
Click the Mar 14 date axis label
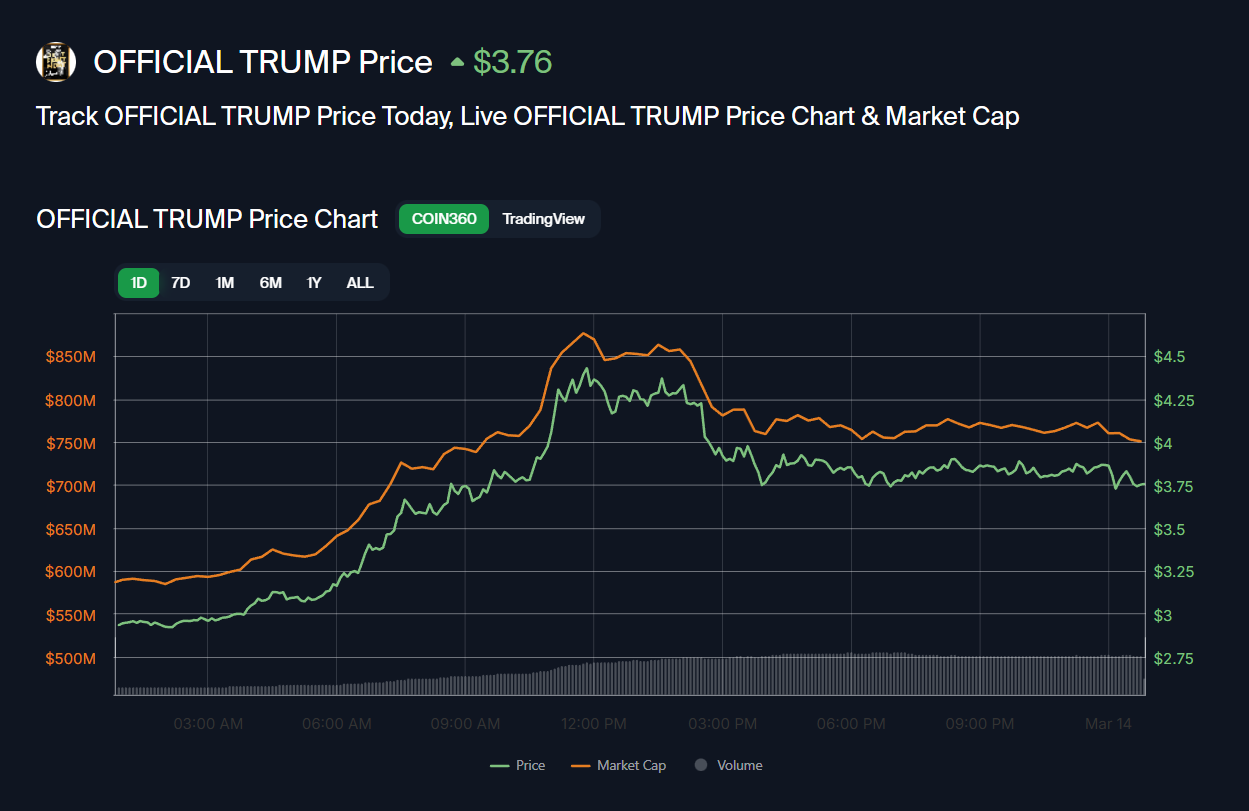pos(1110,724)
